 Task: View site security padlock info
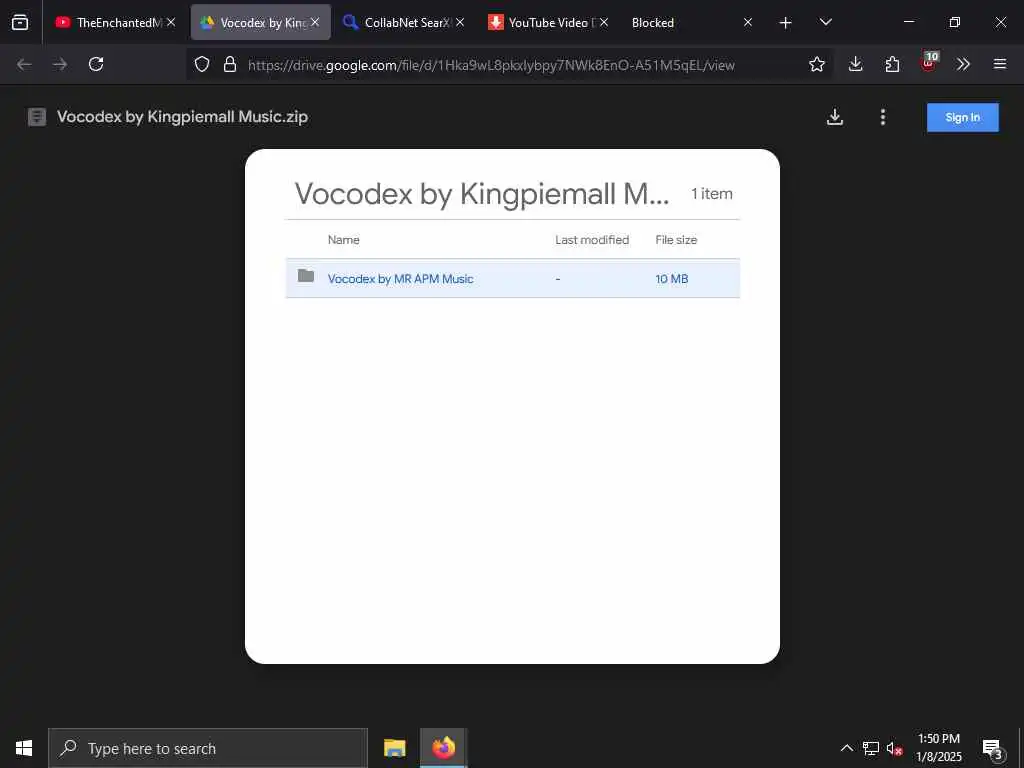pyautogui.click(x=230, y=64)
